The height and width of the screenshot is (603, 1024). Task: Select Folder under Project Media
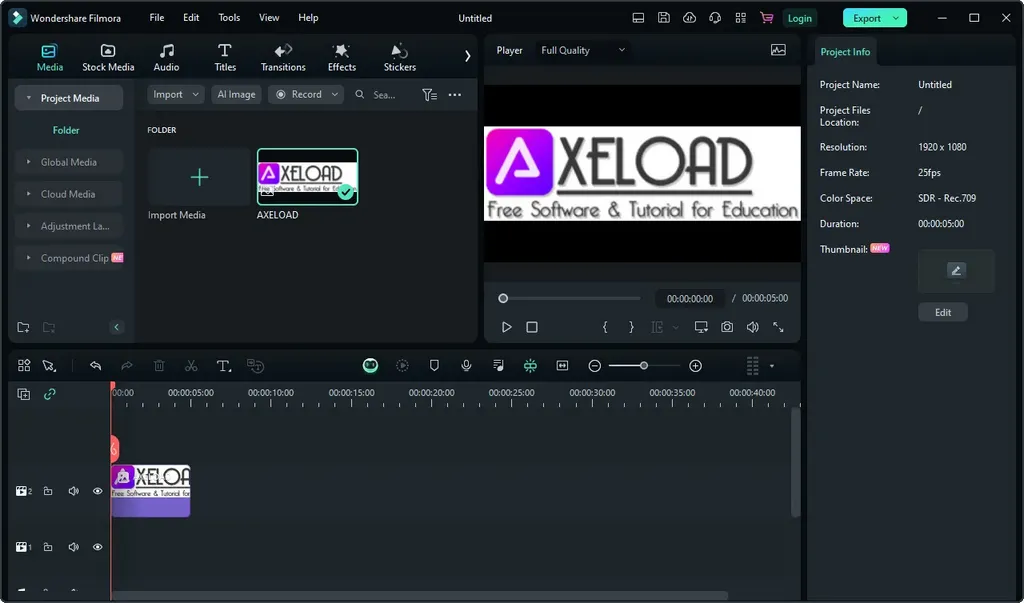point(66,130)
